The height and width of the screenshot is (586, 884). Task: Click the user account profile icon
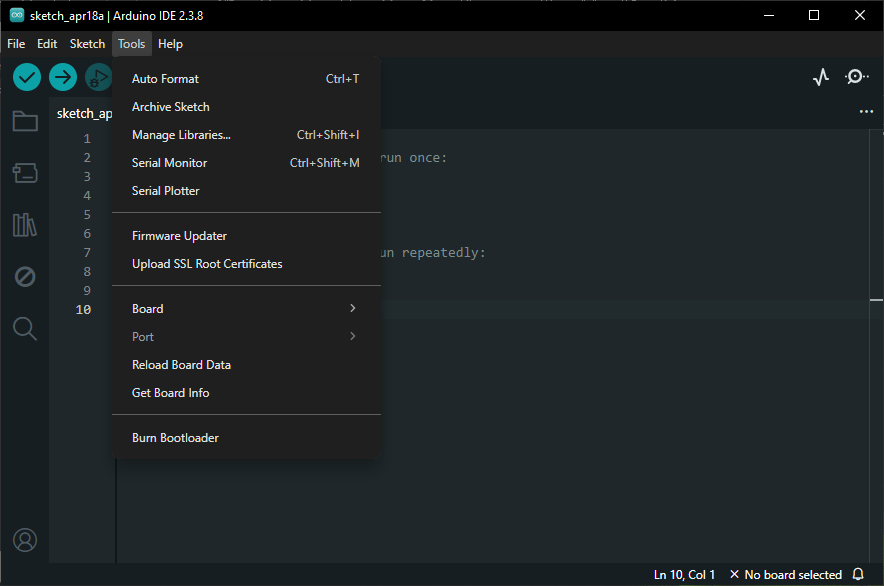[x=25, y=540]
